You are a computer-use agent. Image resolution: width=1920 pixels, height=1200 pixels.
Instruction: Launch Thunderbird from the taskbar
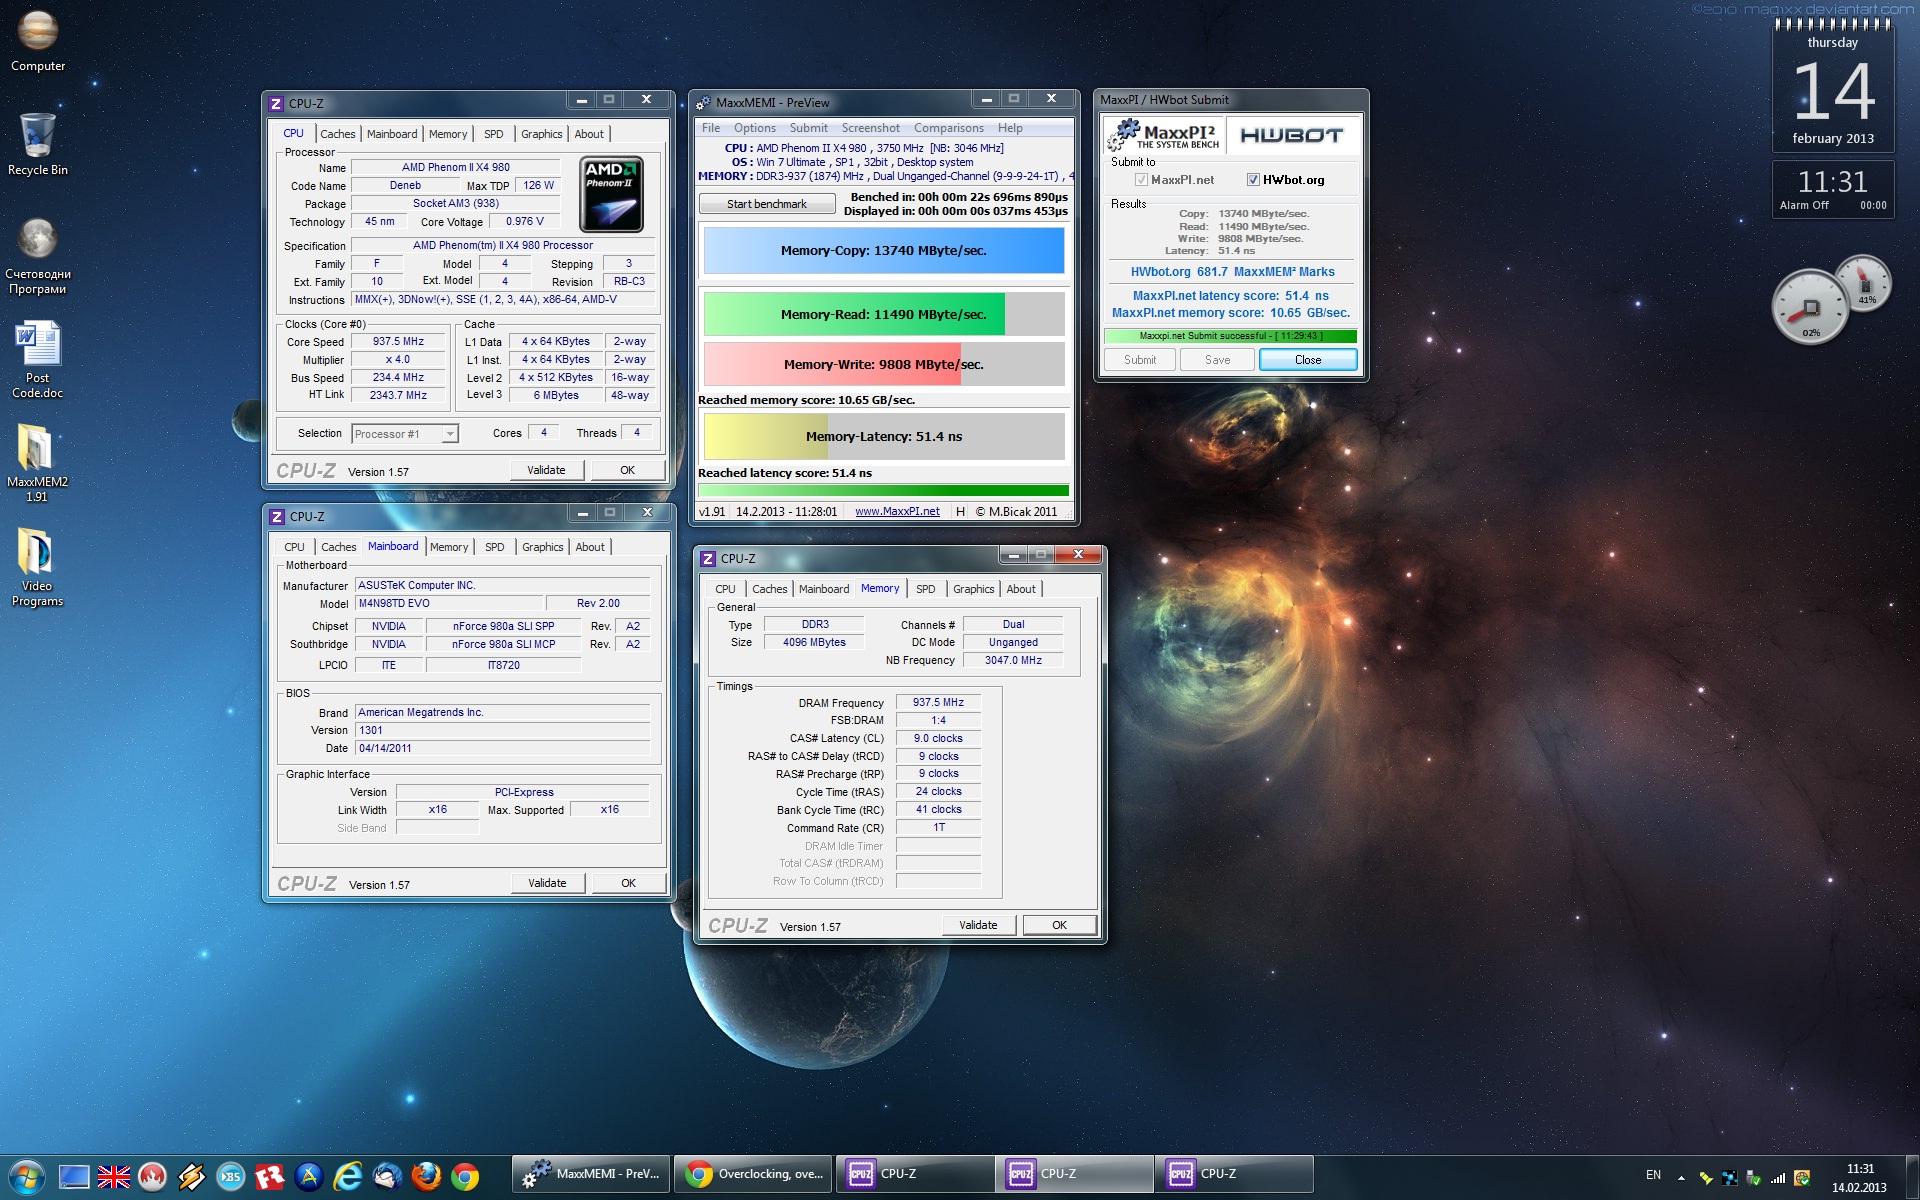coord(387,1177)
